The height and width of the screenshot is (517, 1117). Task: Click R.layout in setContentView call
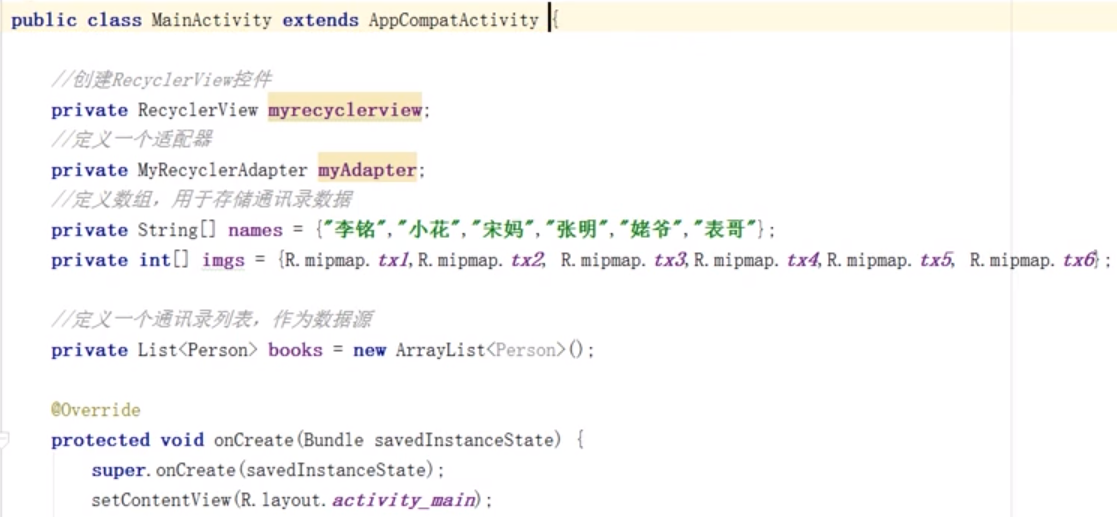[x=281, y=500]
